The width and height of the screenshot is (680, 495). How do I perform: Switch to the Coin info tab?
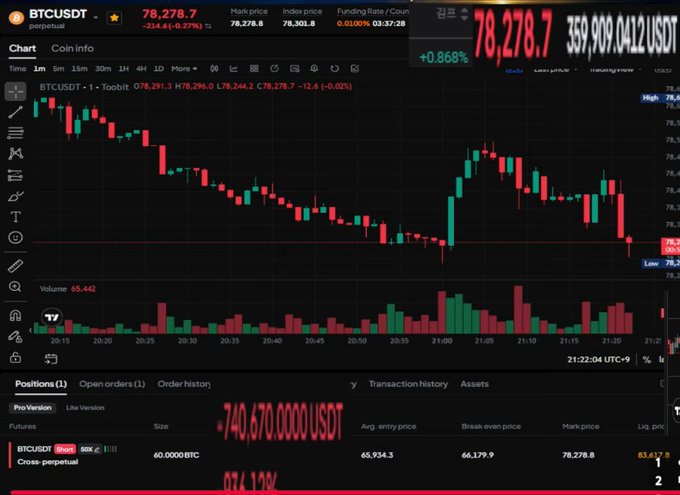tap(72, 48)
